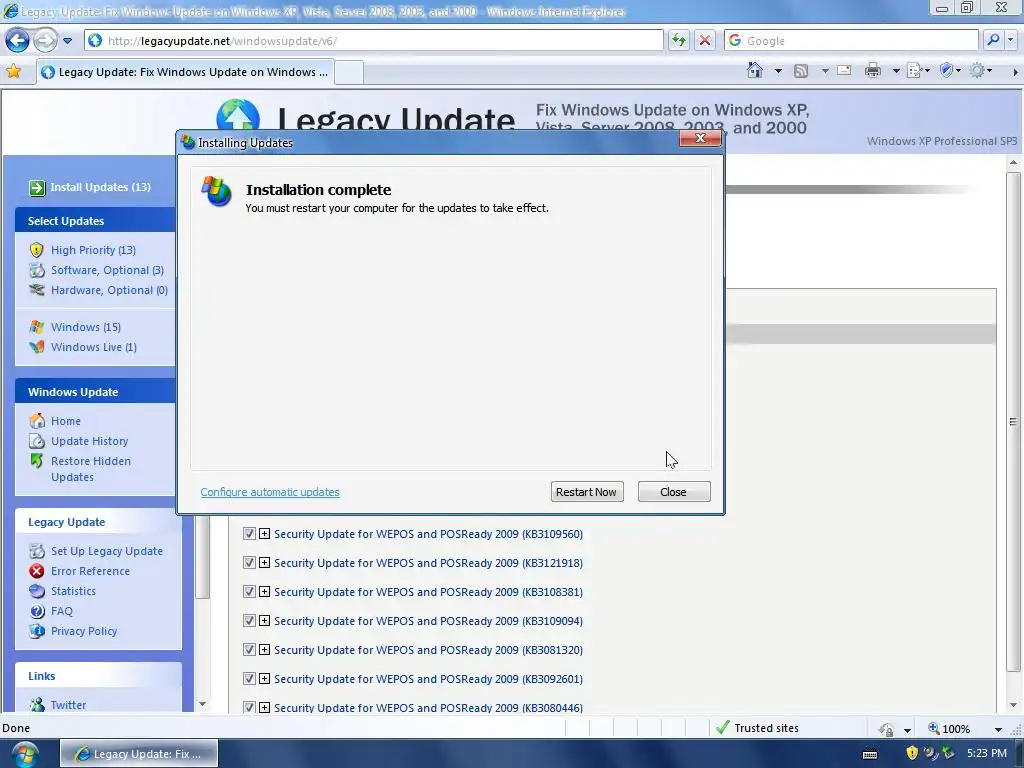This screenshot has width=1024, height=768.
Task: Open a new blank tab
Action: pos(349,72)
